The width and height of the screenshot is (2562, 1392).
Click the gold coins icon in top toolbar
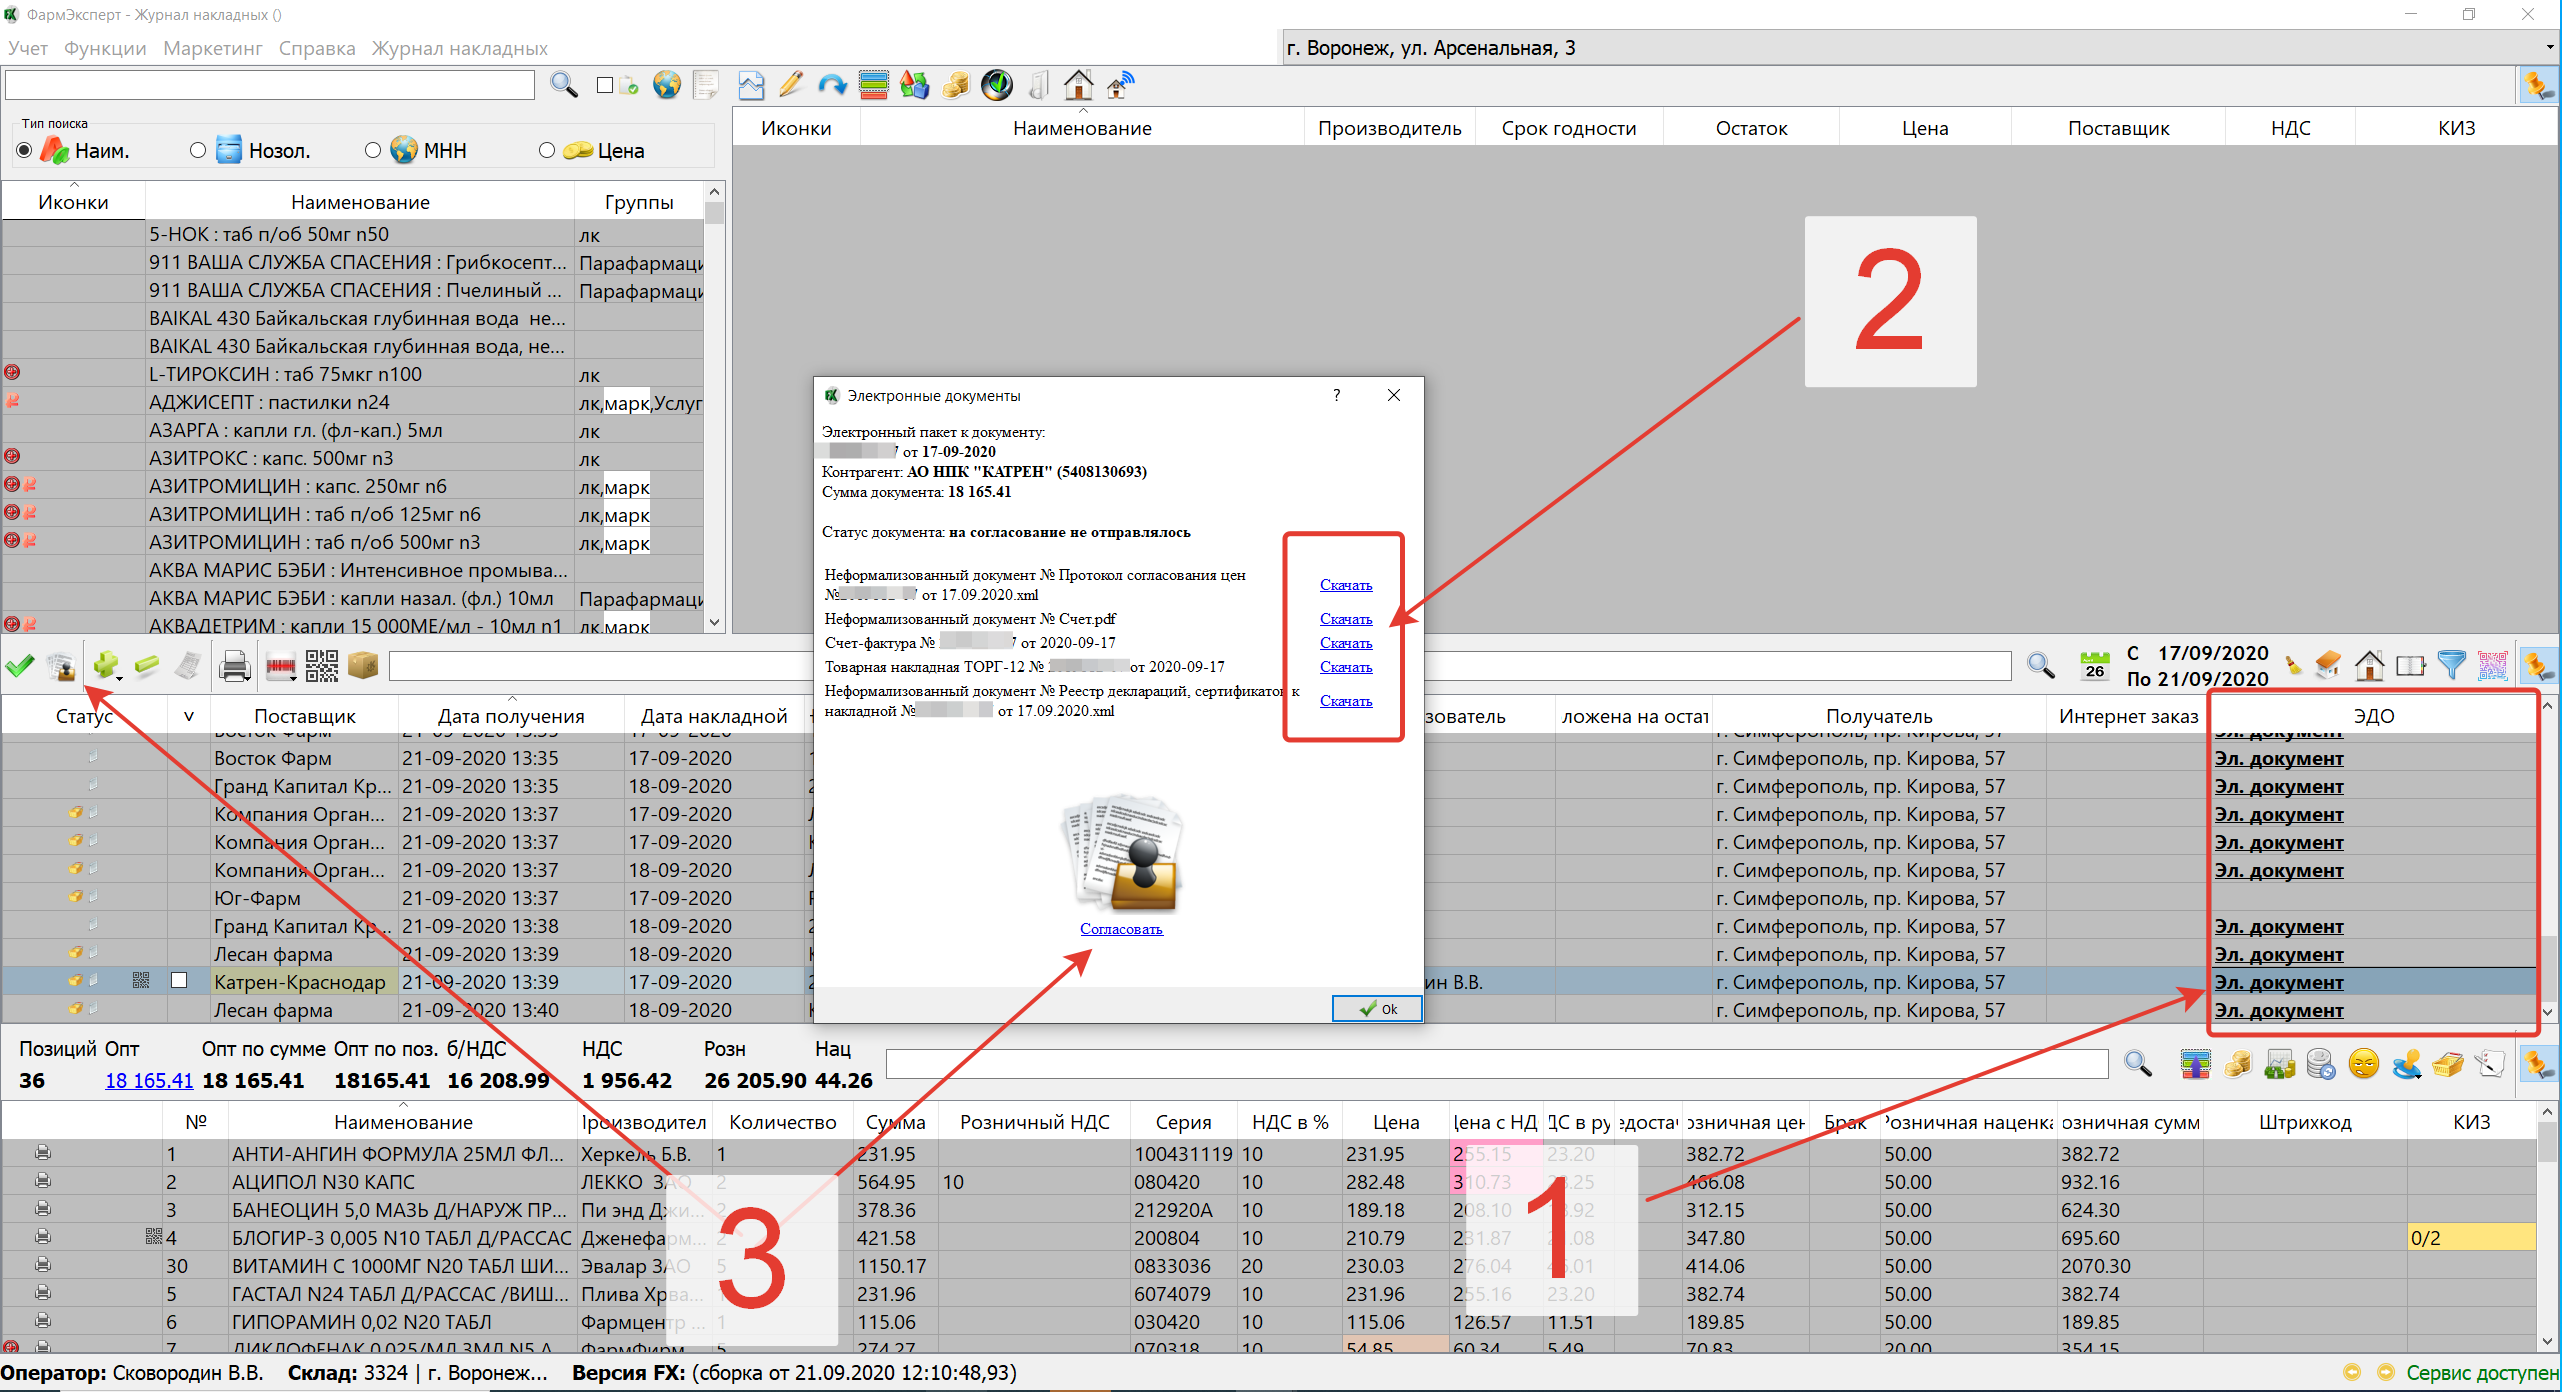point(955,86)
